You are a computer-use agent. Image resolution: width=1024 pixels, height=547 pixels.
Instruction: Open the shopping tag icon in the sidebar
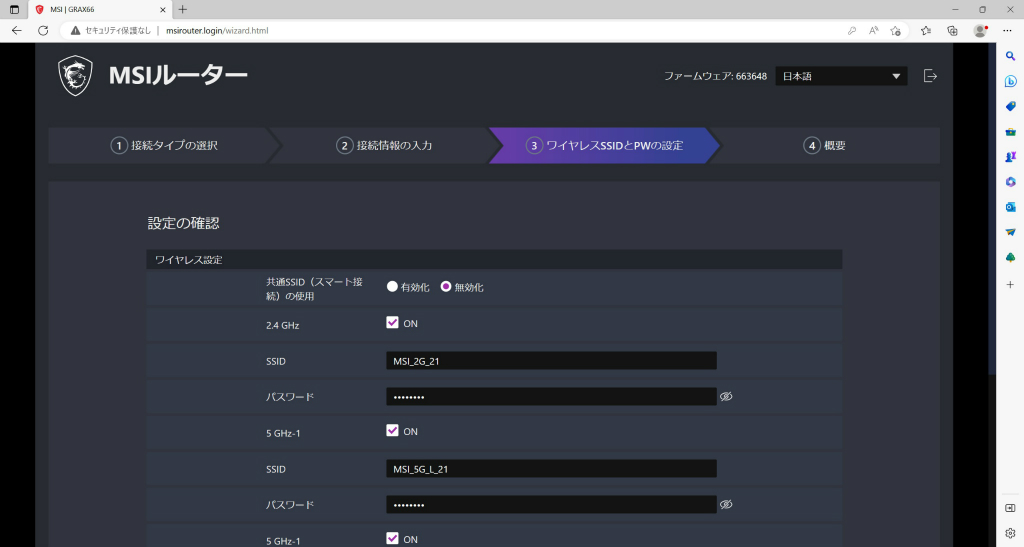point(1010,106)
